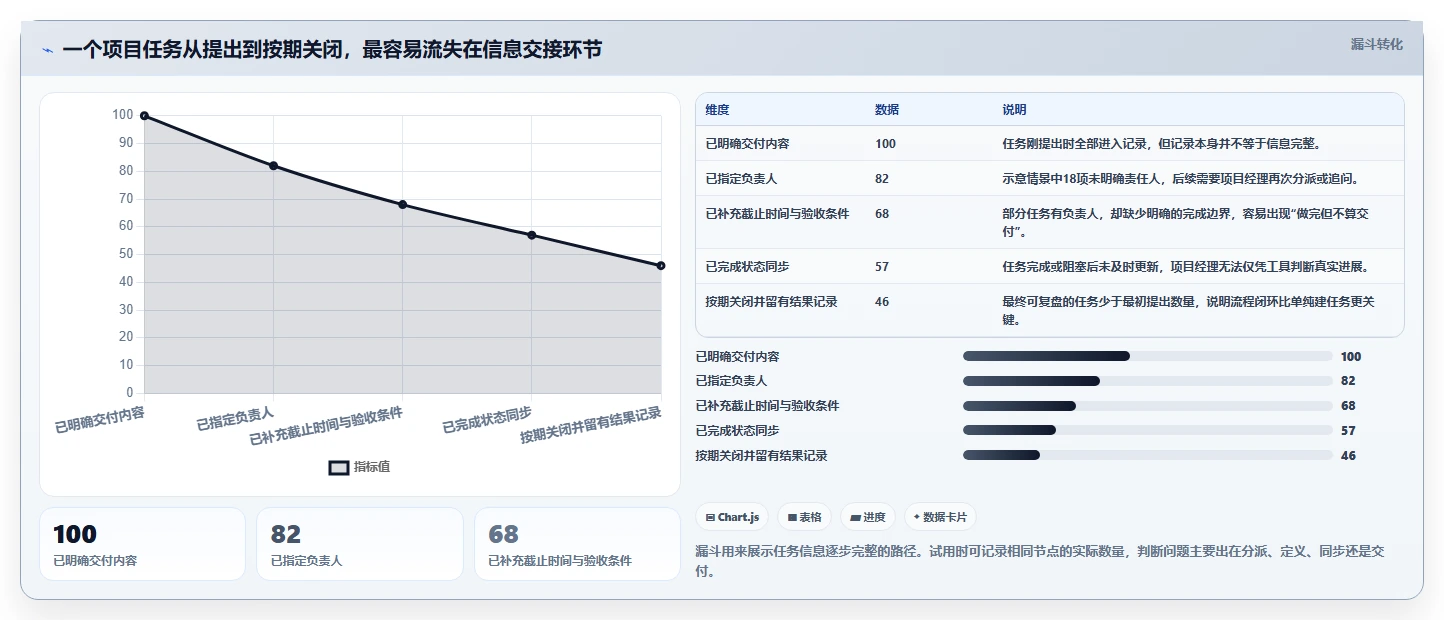
Task: Select the 100 已明确交付内容 stat card
Action: coord(142,544)
